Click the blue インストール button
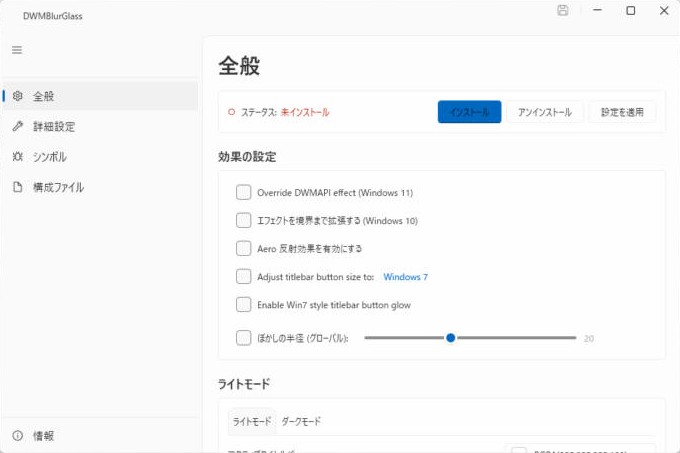The height and width of the screenshot is (453, 680). pyautogui.click(x=469, y=112)
